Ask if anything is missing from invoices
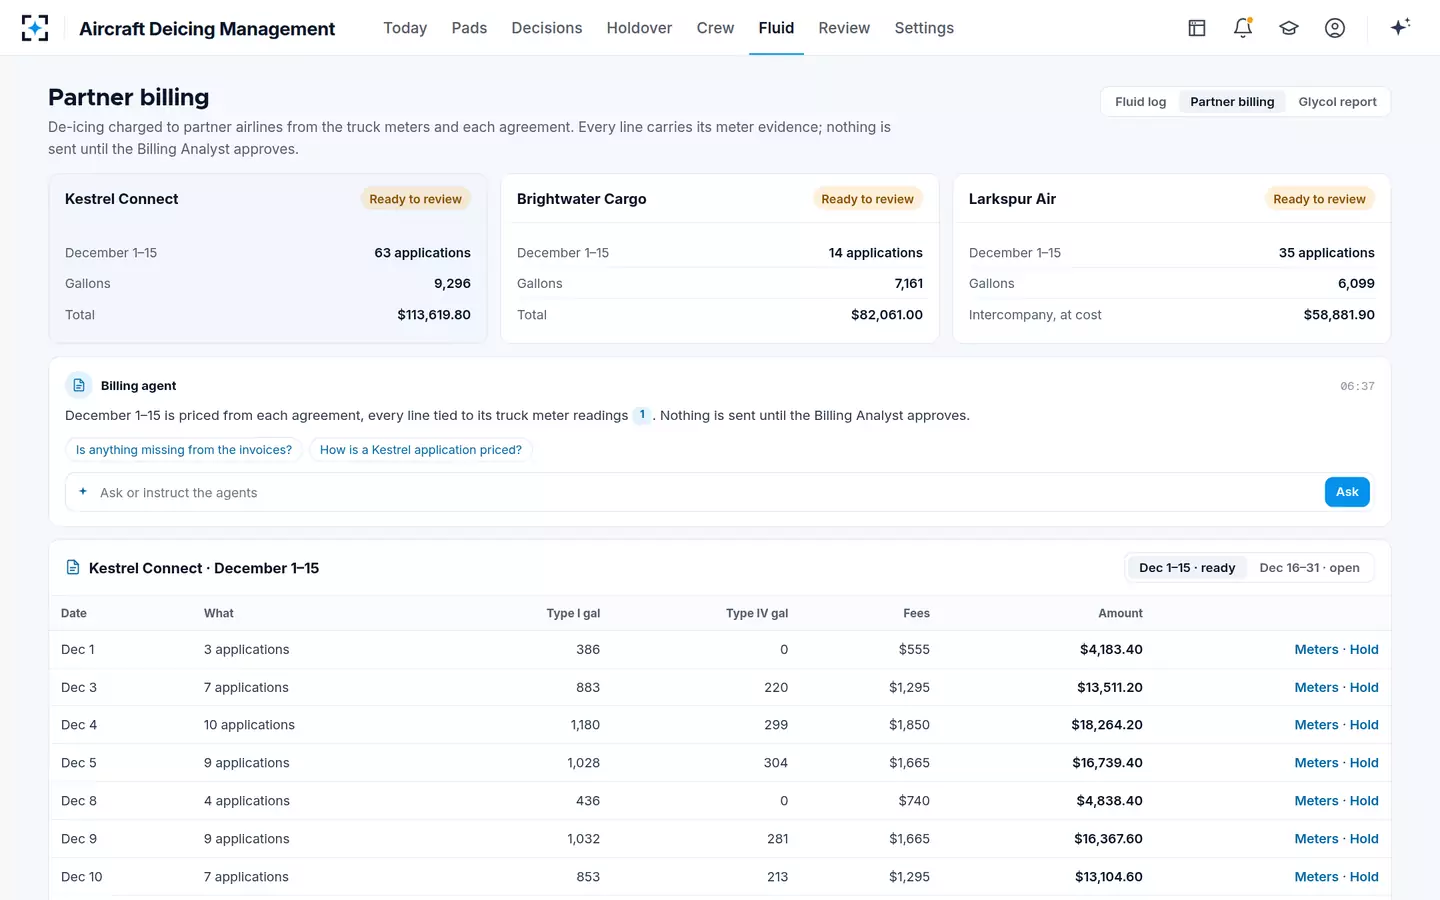This screenshot has height=900, width=1440. coord(184,450)
